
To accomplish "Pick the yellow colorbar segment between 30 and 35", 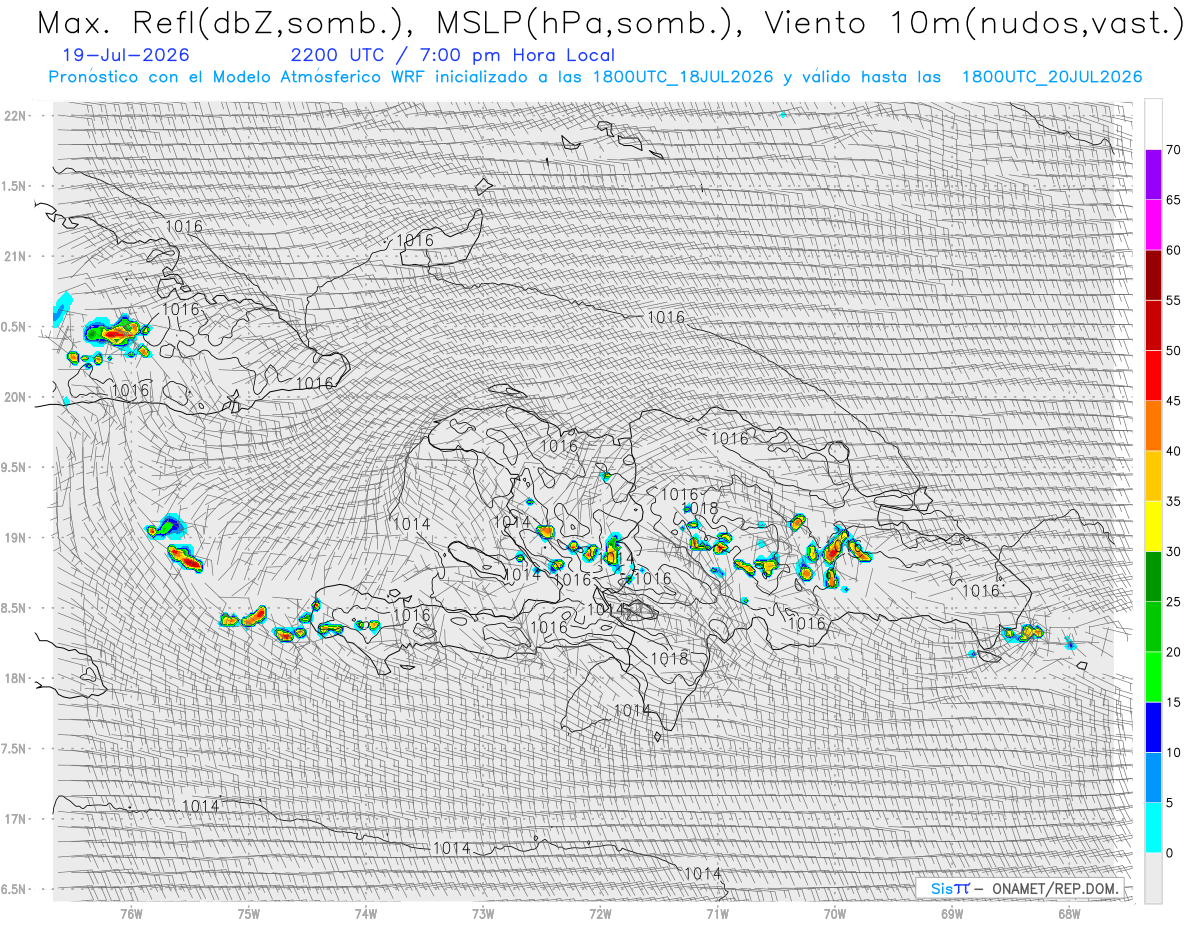I will 1153,526.
